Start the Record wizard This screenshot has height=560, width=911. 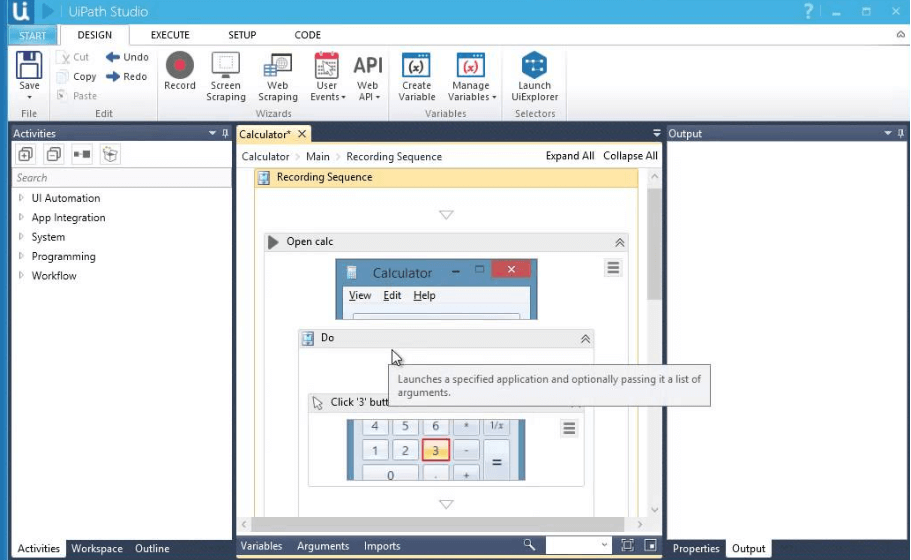click(x=180, y=71)
